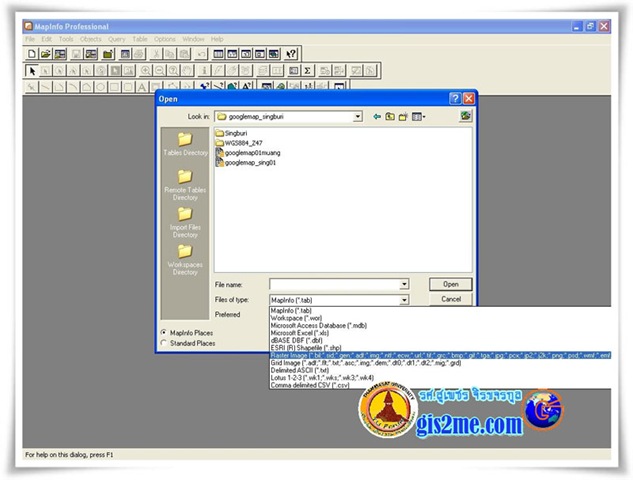This screenshot has height=480, width=633.
Task: Select the MapInfo Places radio button
Action: pos(163,333)
